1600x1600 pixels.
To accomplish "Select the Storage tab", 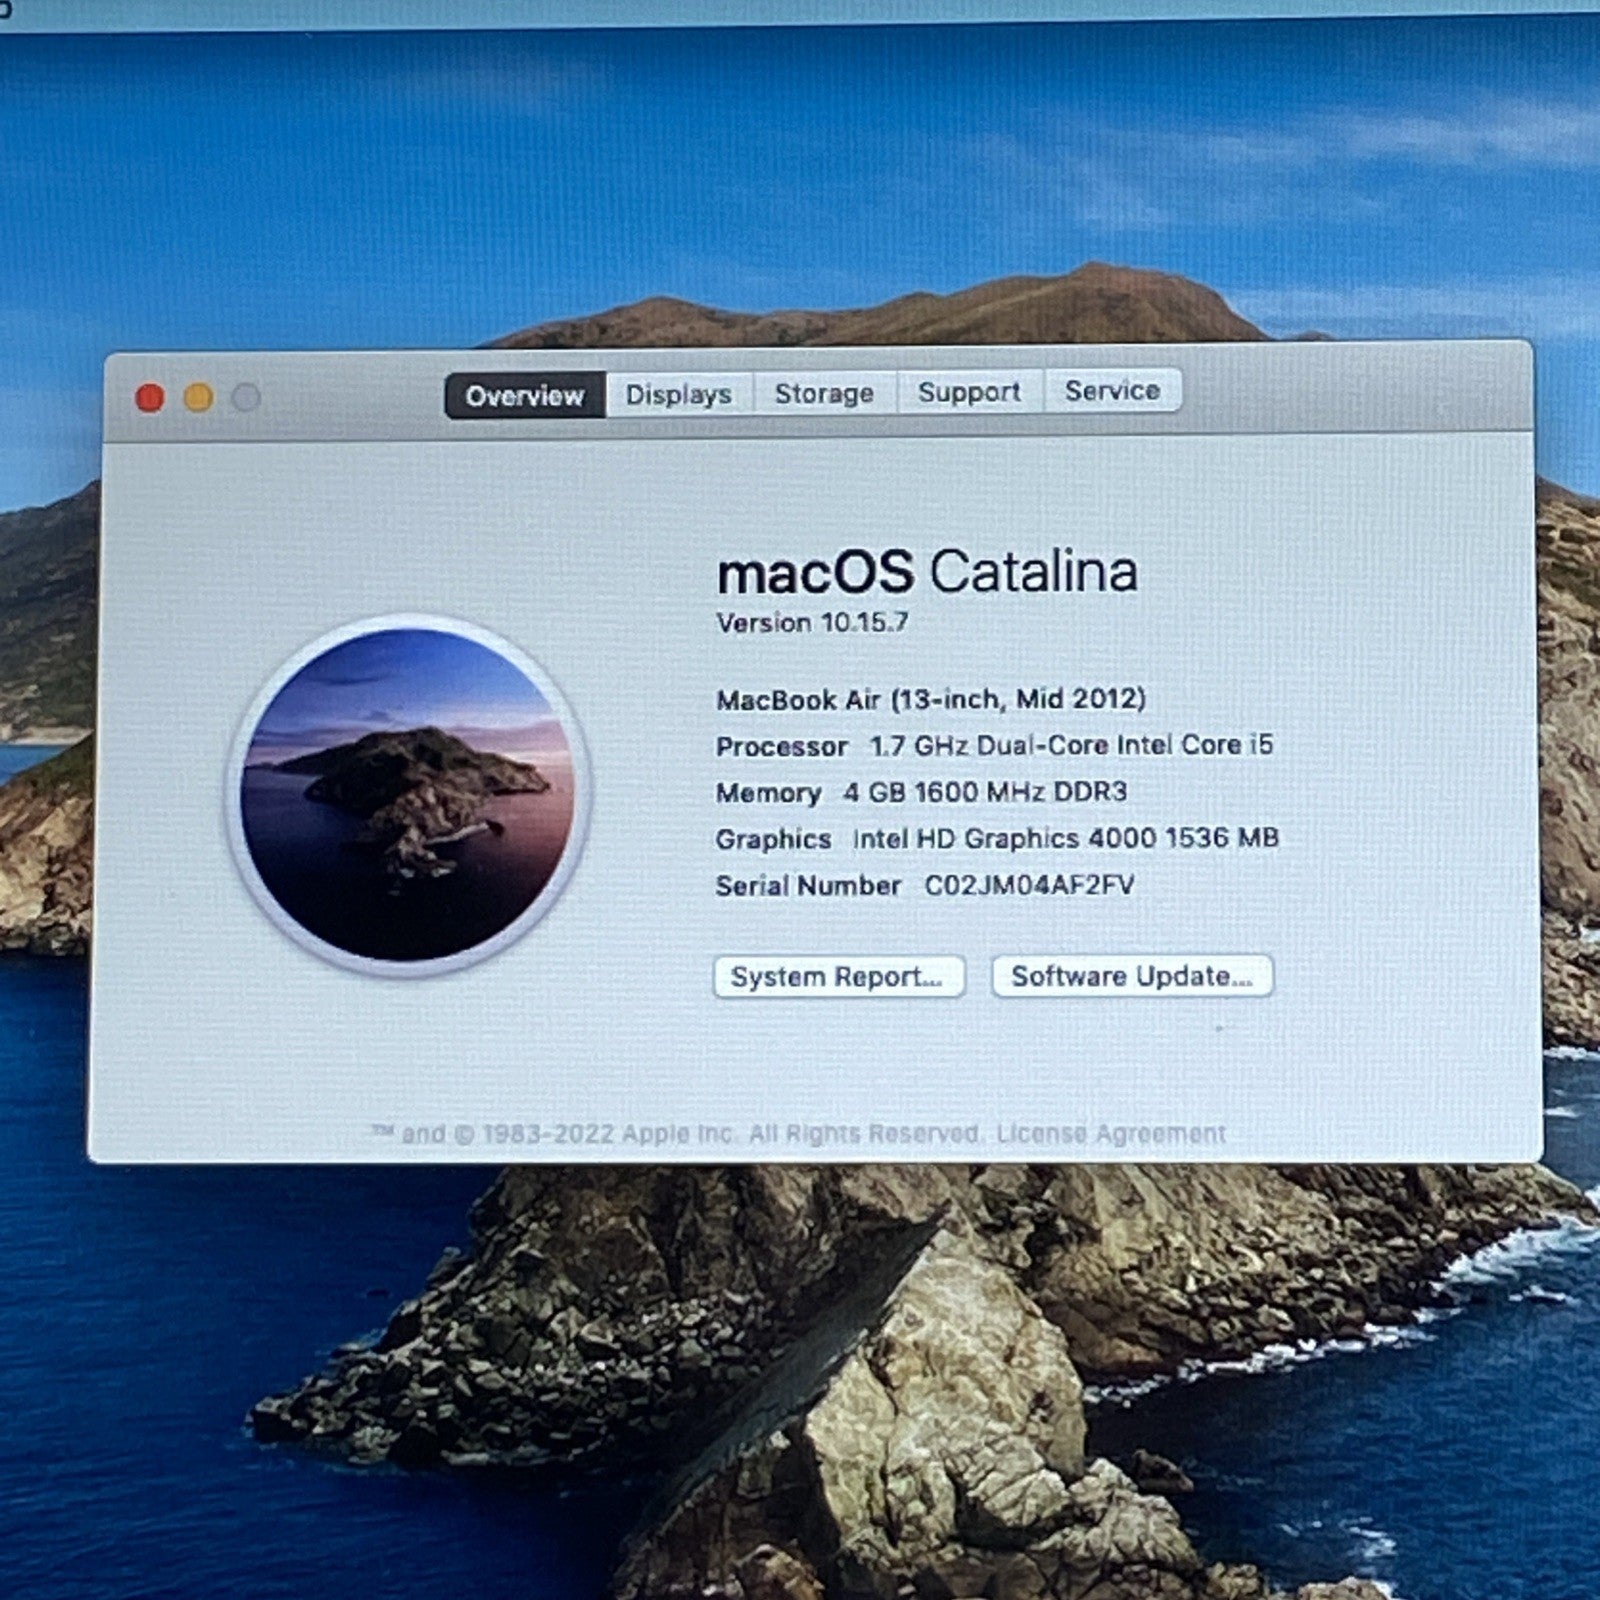I will pos(824,393).
